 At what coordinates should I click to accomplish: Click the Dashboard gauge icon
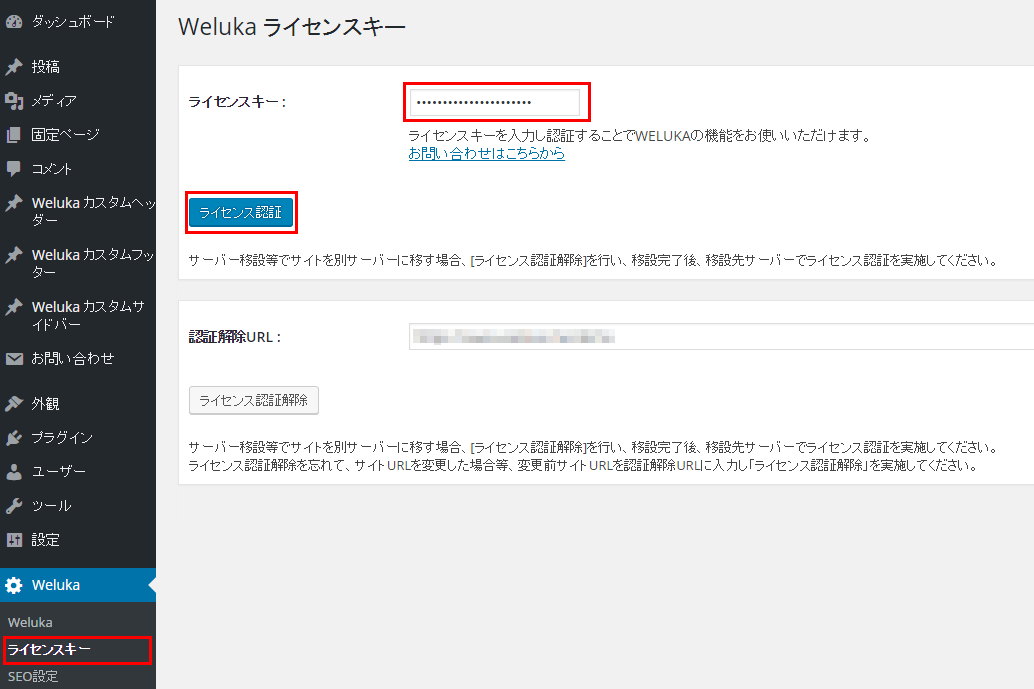pos(14,22)
